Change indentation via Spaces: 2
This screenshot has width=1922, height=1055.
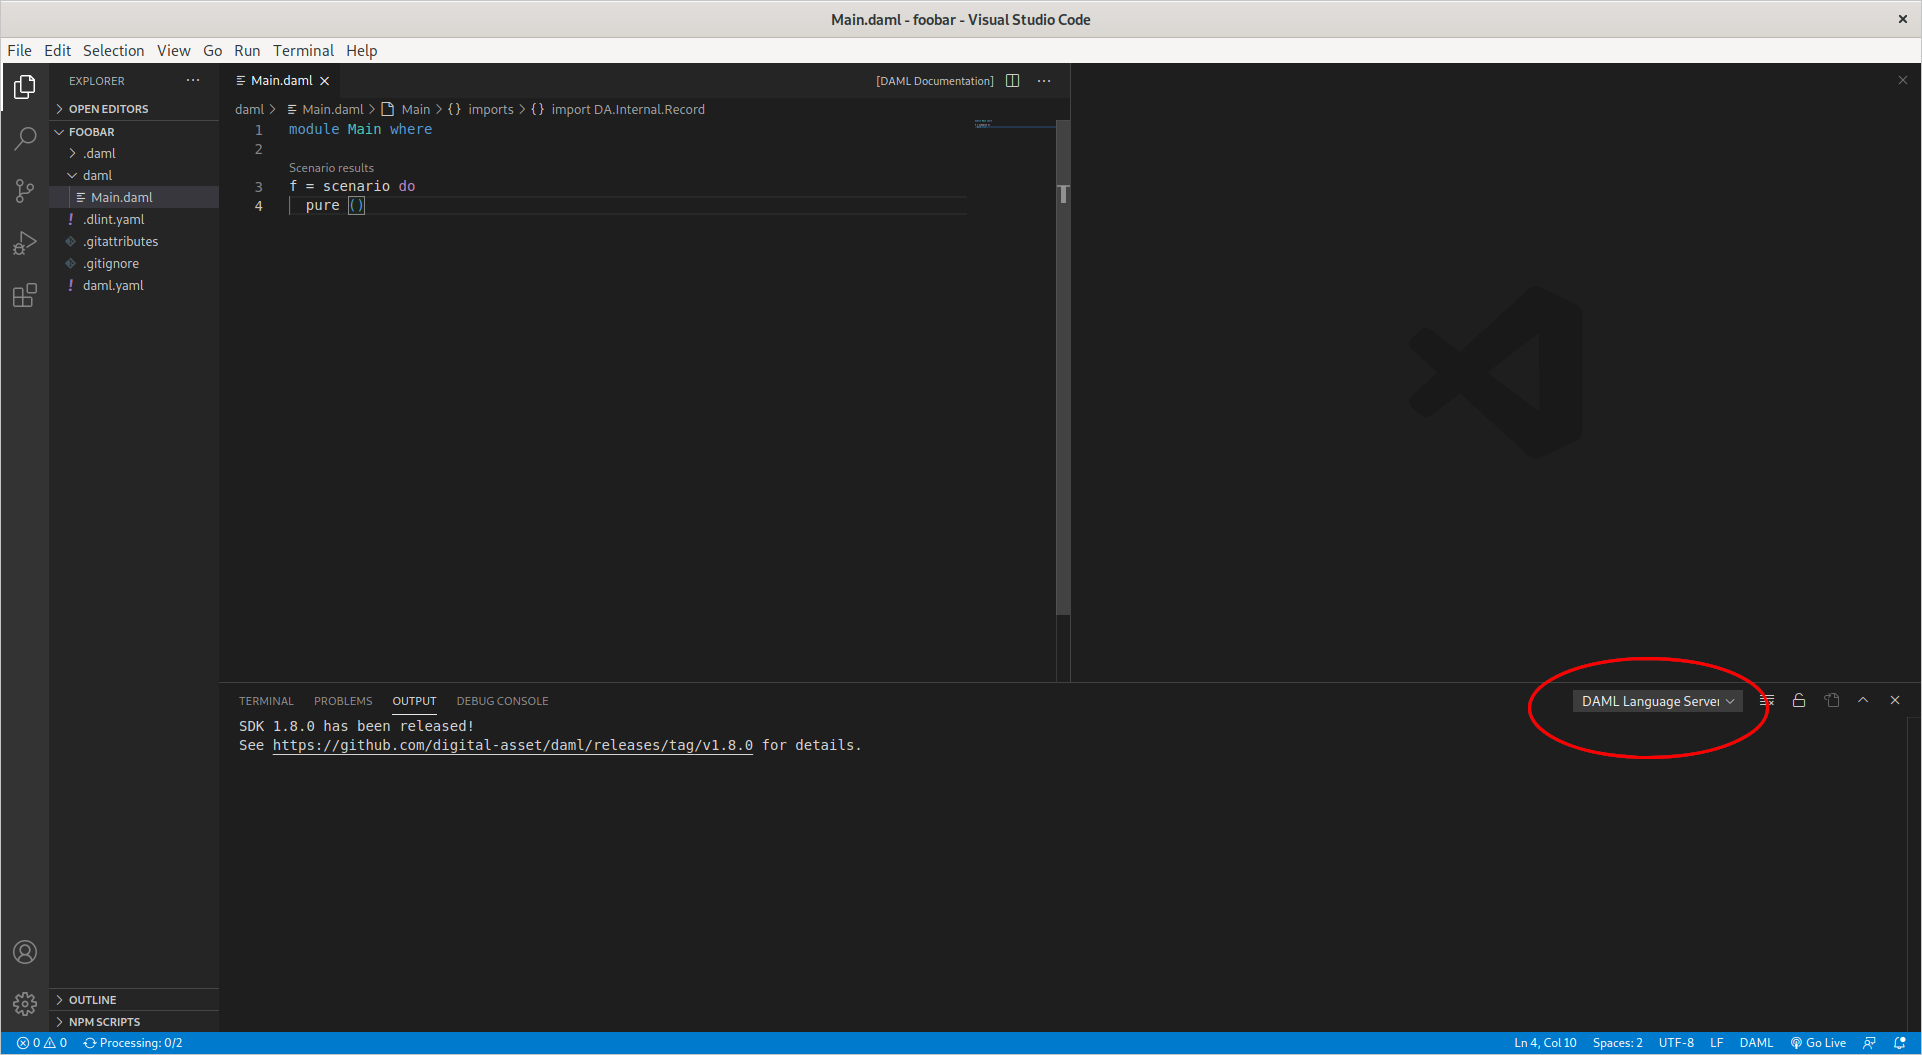1617,1043
